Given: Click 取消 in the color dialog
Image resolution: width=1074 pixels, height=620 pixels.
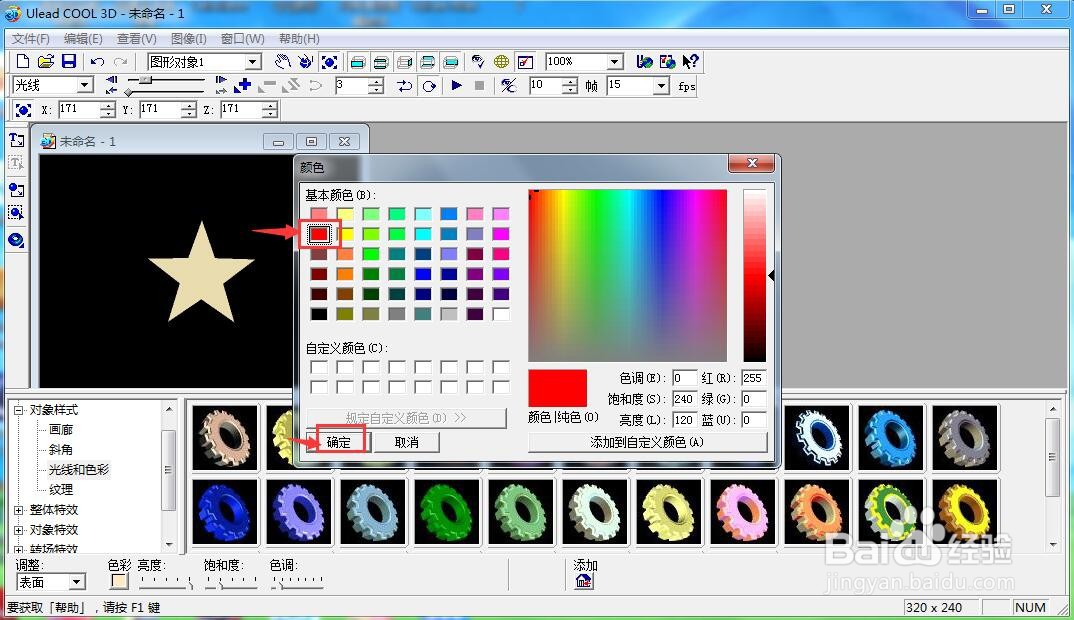Looking at the screenshot, I should (407, 442).
